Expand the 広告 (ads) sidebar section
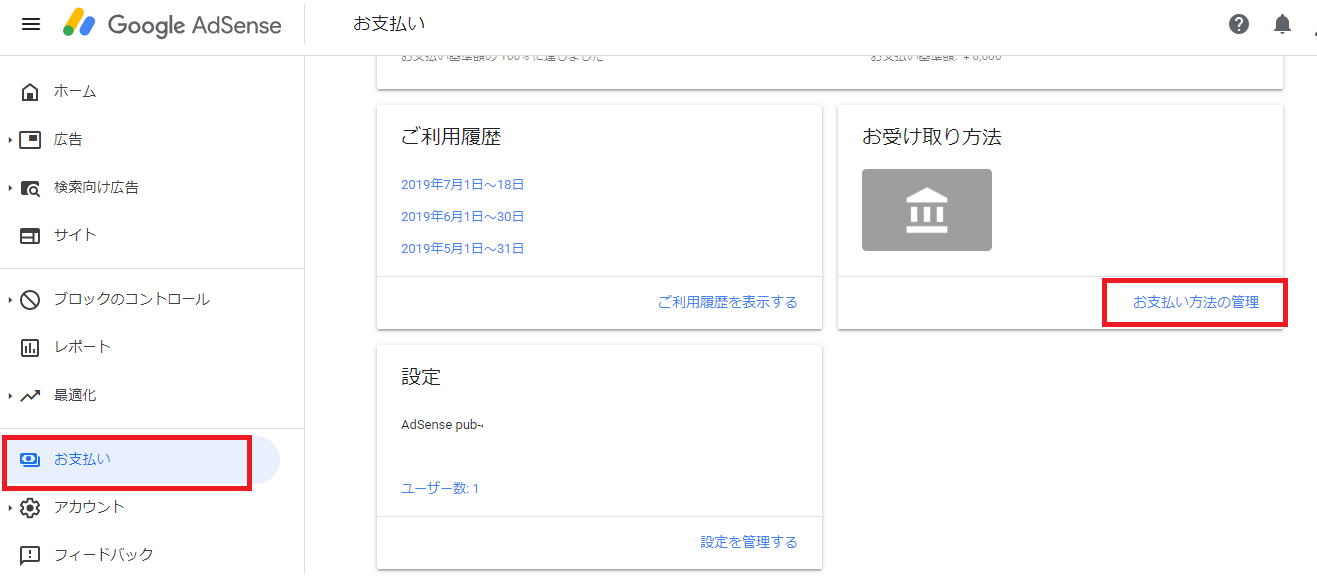Screen dimensions: 1317x581 pos(10,140)
